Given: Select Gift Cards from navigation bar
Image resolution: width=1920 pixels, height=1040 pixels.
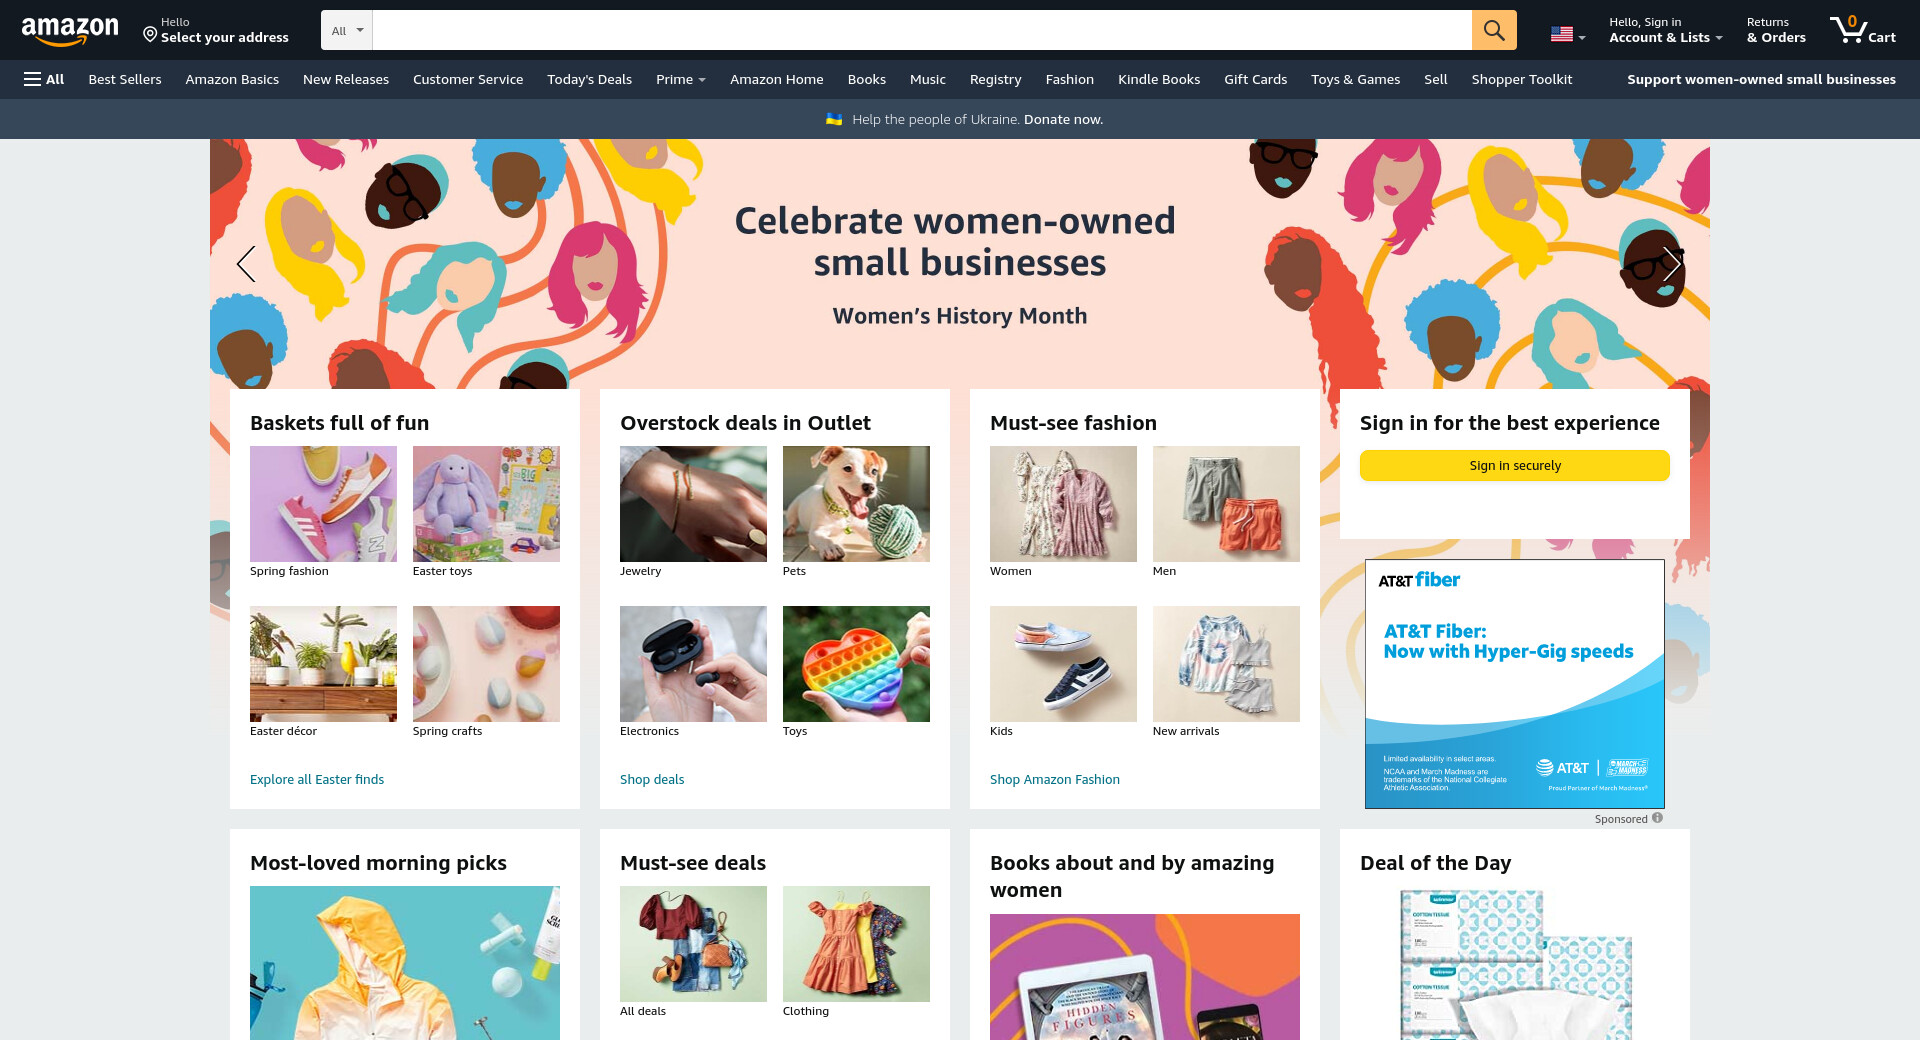Looking at the screenshot, I should (x=1255, y=79).
